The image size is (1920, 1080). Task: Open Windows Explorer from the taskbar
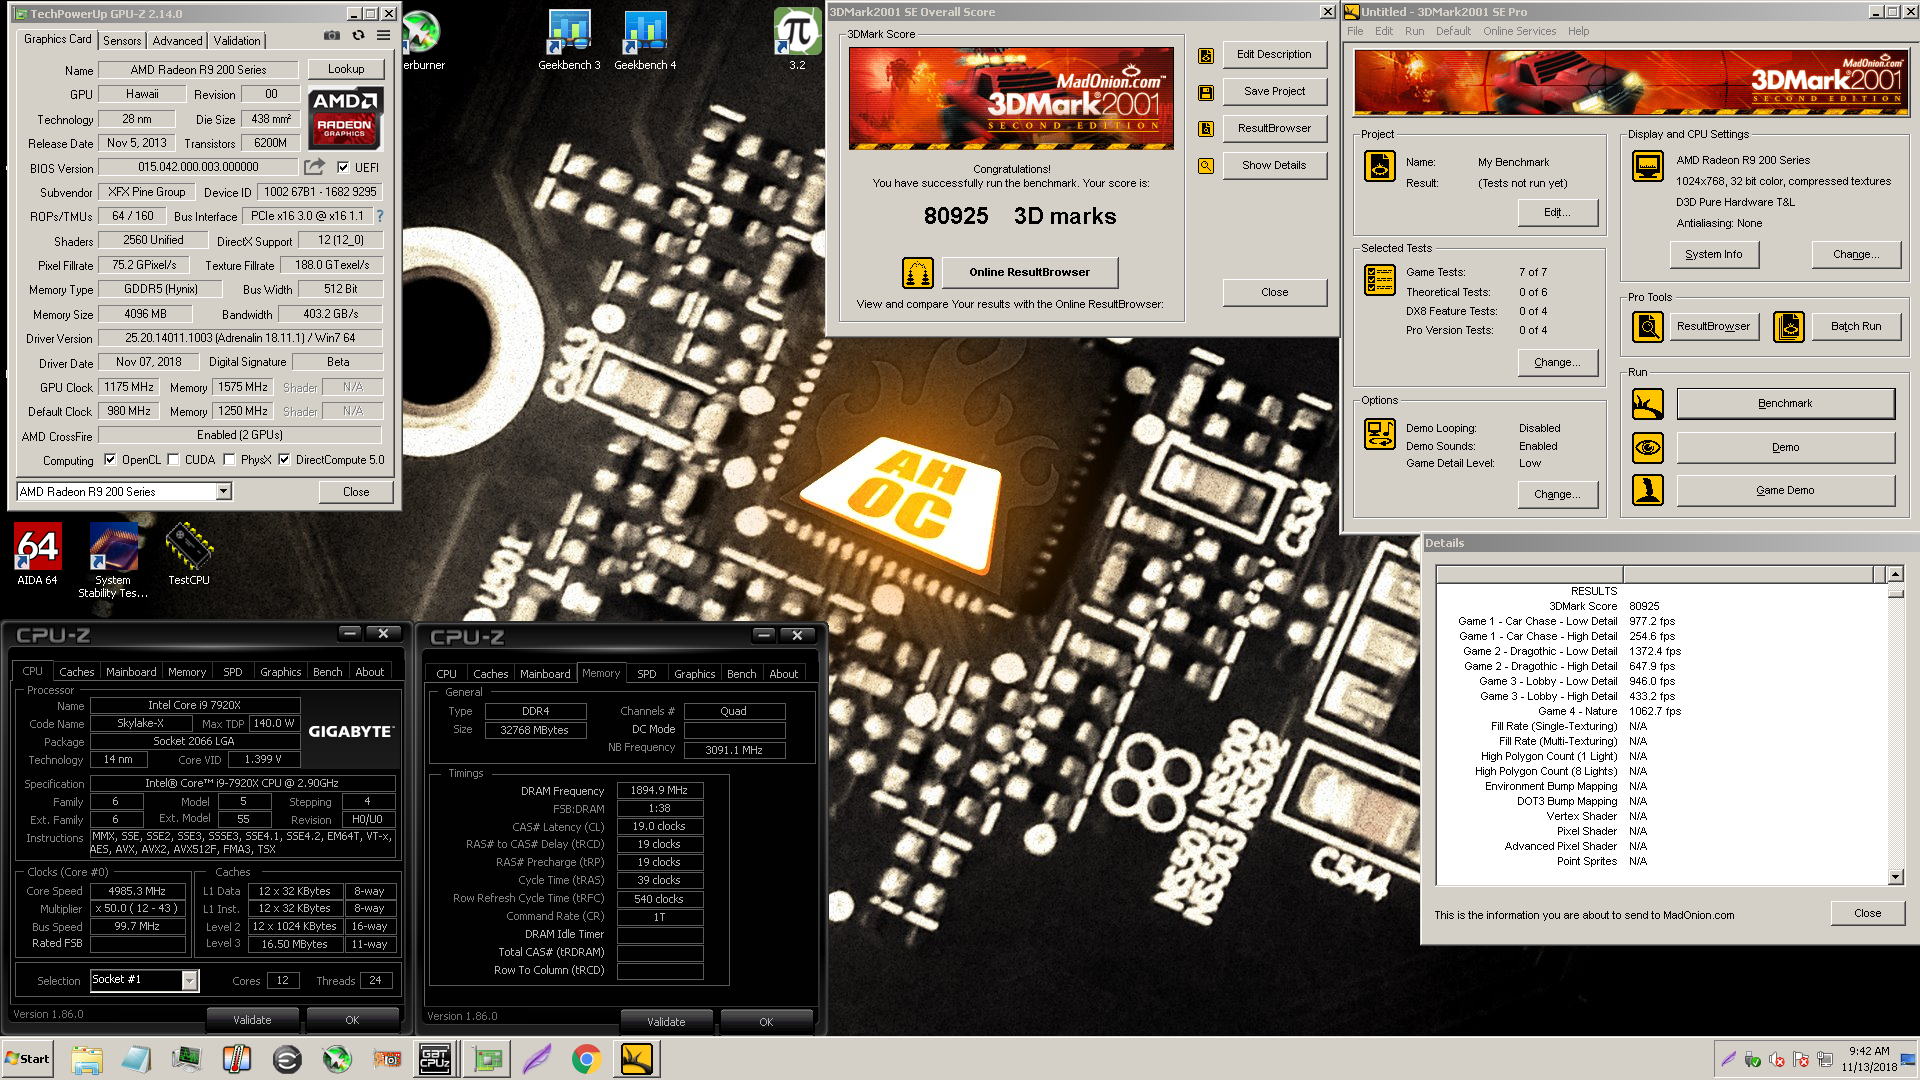tap(86, 1059)
